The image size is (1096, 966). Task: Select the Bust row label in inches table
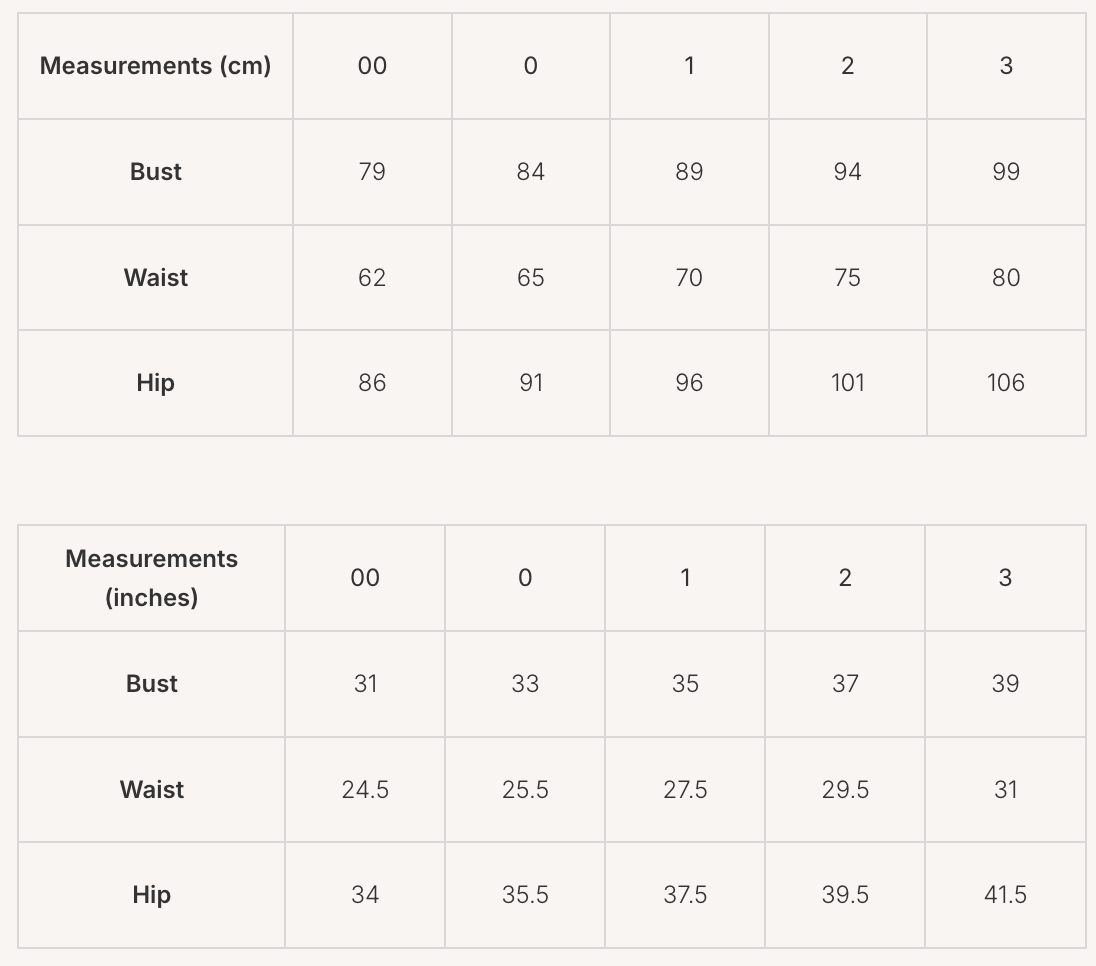(152, 684)
